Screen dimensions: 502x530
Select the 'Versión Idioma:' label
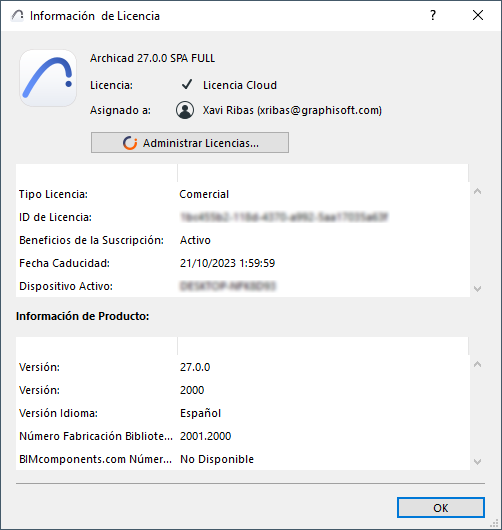[x=58, y=413]
